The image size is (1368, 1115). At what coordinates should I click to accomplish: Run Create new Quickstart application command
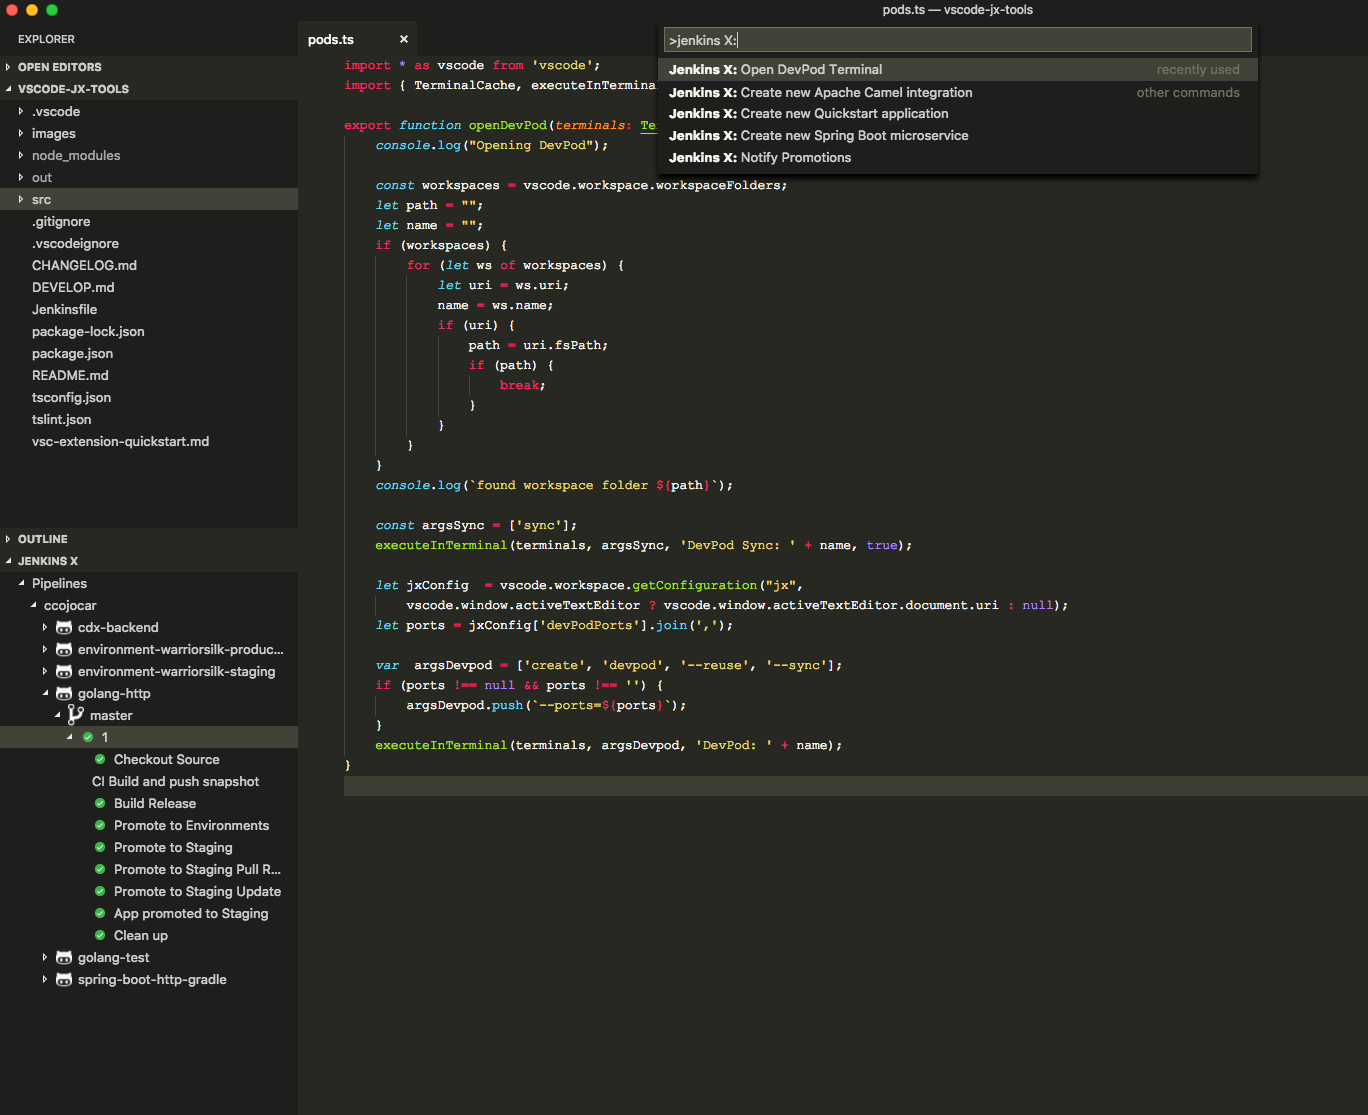pos(958,114)
